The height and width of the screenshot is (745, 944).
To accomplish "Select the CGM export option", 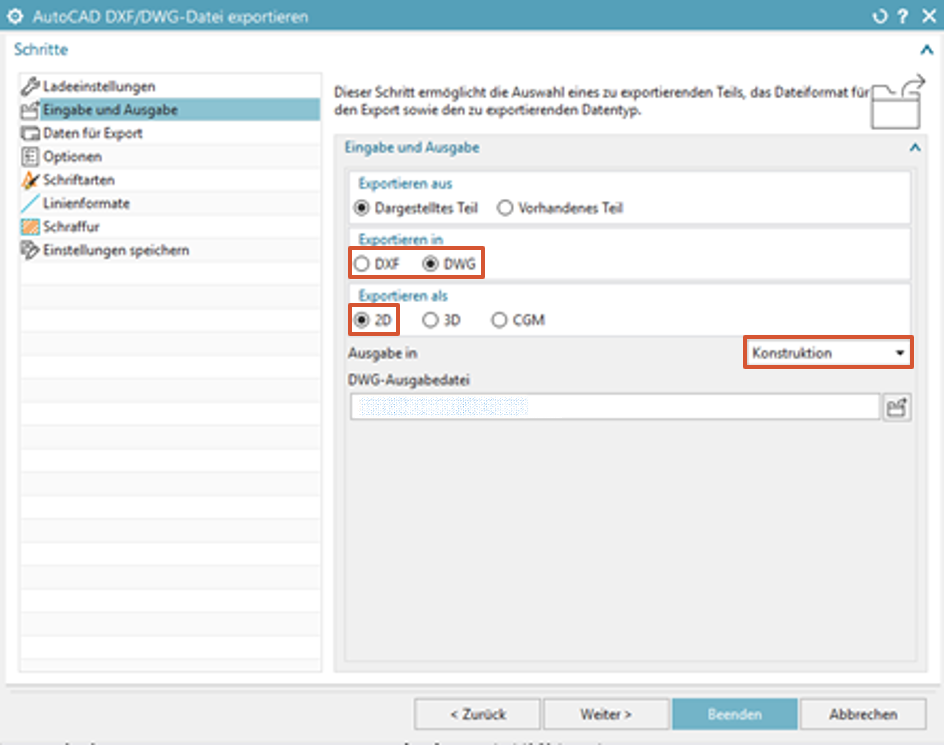I will coord(499,321).
